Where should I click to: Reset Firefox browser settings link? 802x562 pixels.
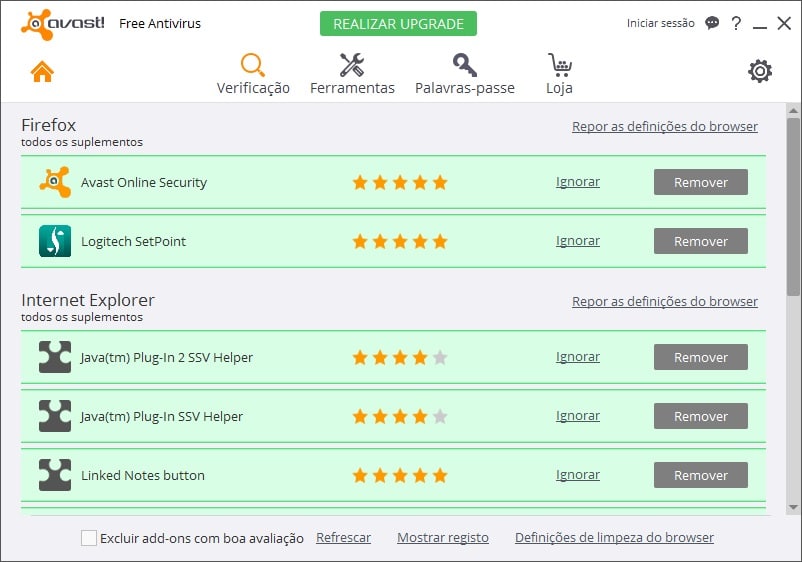(x=664, y=127)
